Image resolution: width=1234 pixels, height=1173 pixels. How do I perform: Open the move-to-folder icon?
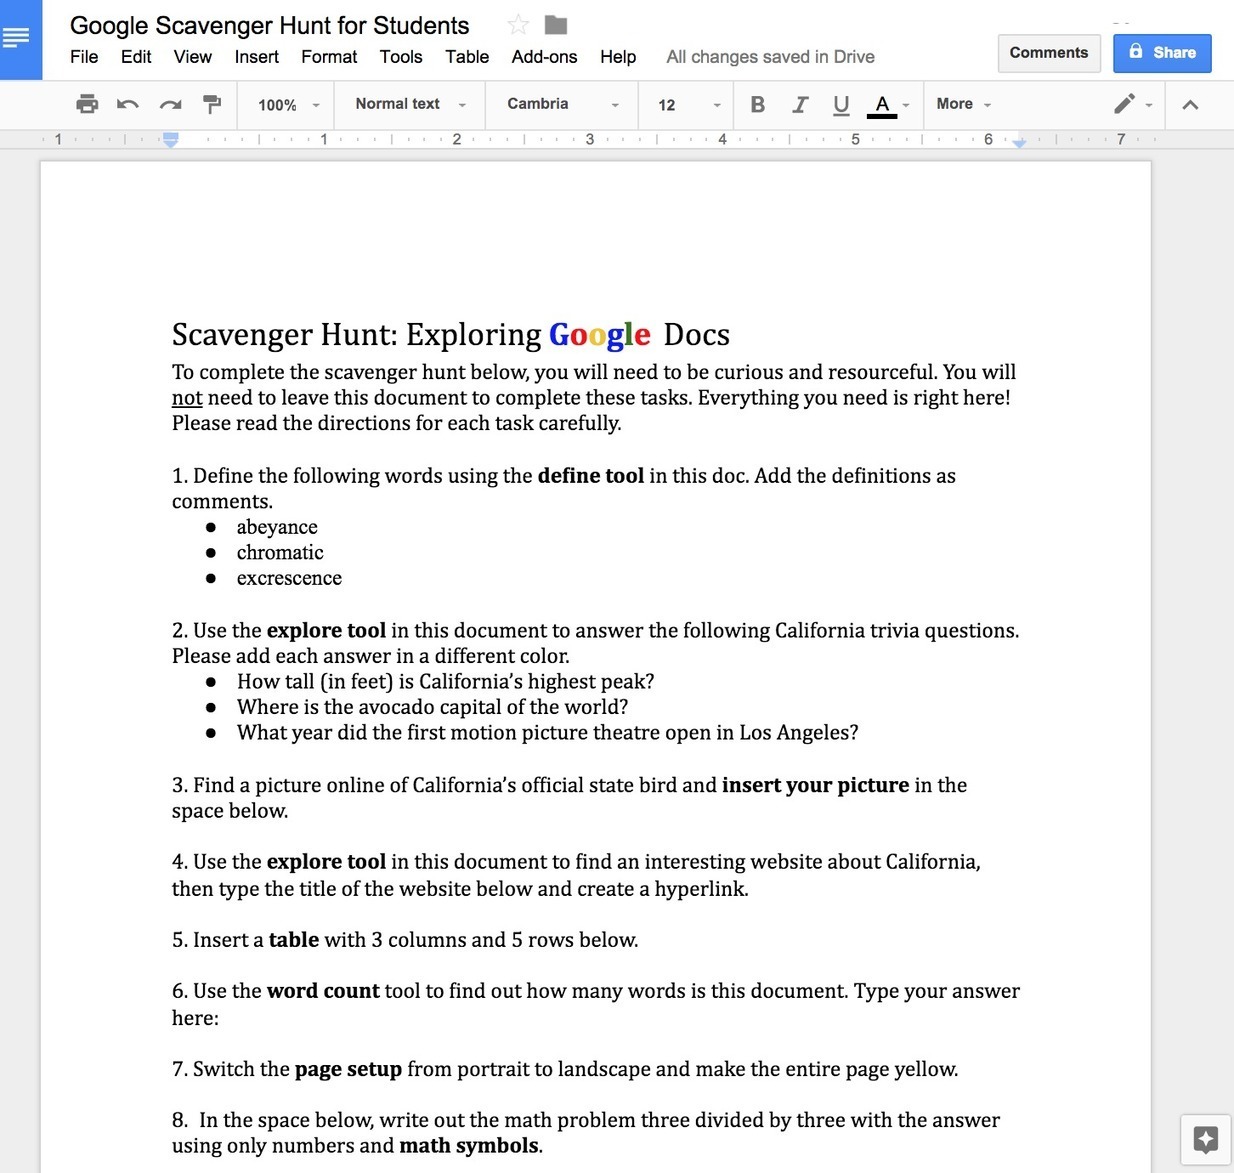[x=556, y=25]
